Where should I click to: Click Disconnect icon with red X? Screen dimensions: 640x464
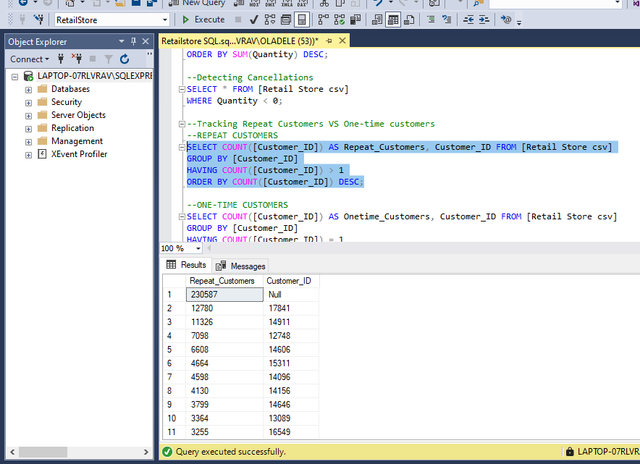(x=77, y=59)
